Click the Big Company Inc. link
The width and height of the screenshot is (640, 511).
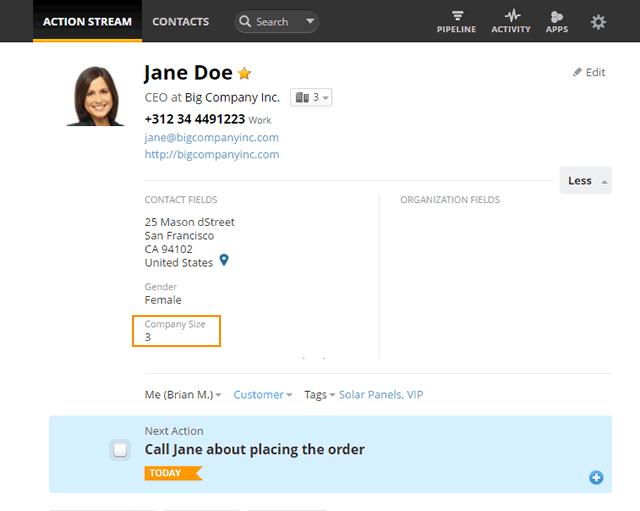click(232, 98)
